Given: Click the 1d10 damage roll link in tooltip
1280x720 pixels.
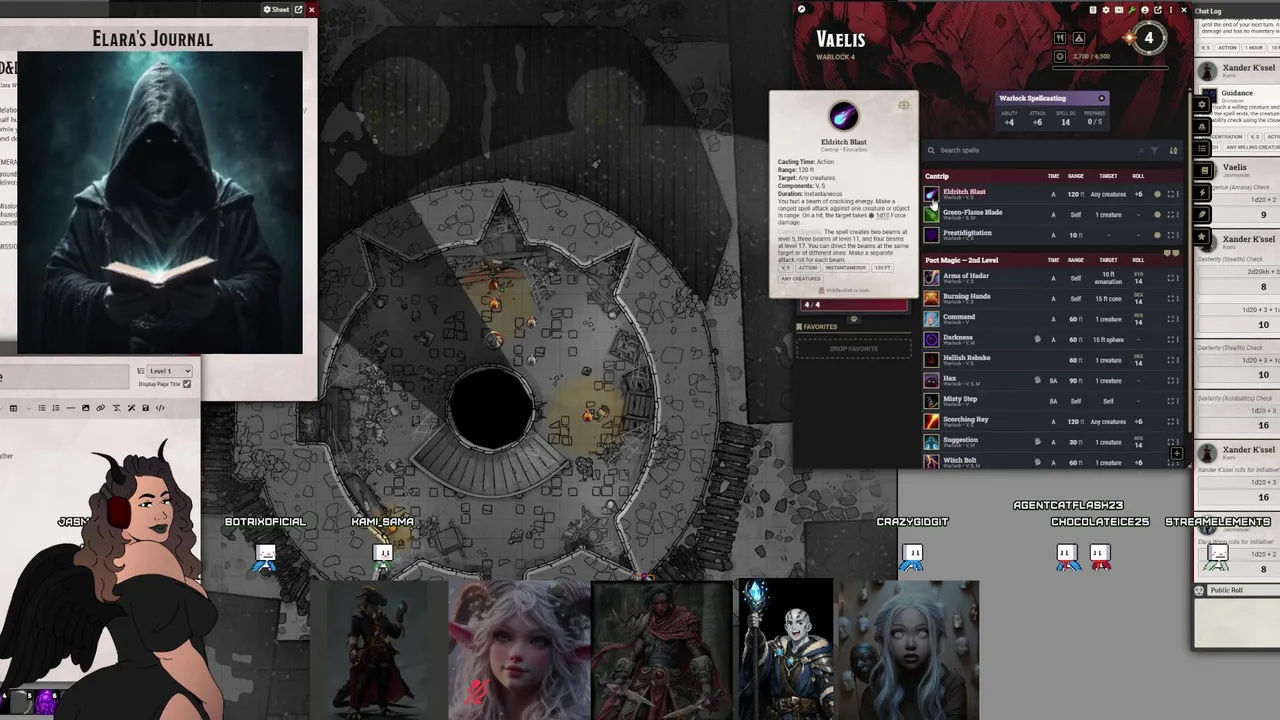Looking at the screenshot, I should point(883,215).
